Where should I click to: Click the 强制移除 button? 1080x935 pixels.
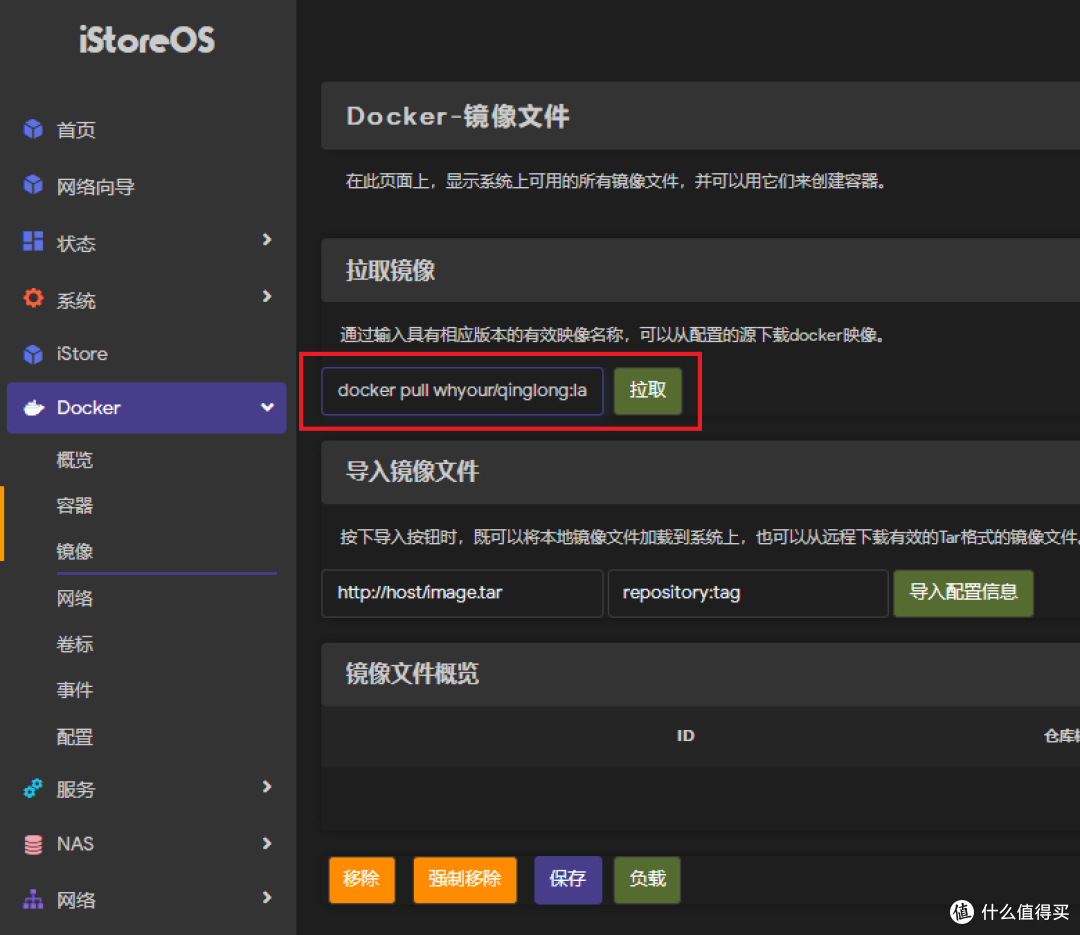pos(465,879)
